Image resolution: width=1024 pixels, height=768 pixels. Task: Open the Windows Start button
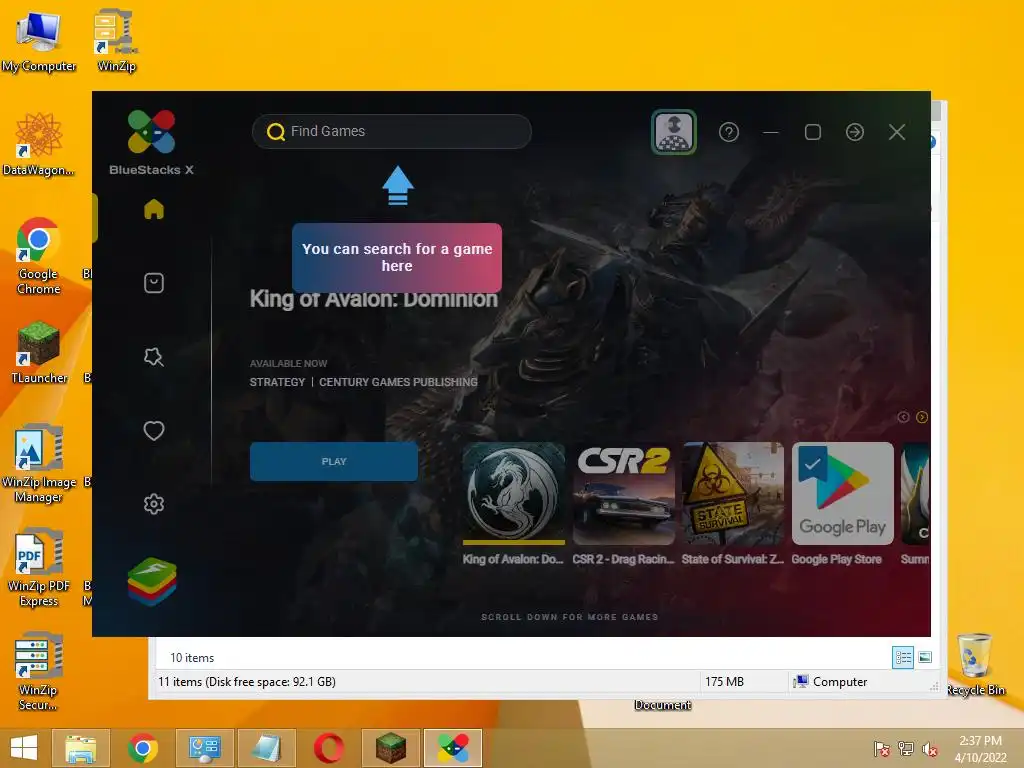click(24, 747)
